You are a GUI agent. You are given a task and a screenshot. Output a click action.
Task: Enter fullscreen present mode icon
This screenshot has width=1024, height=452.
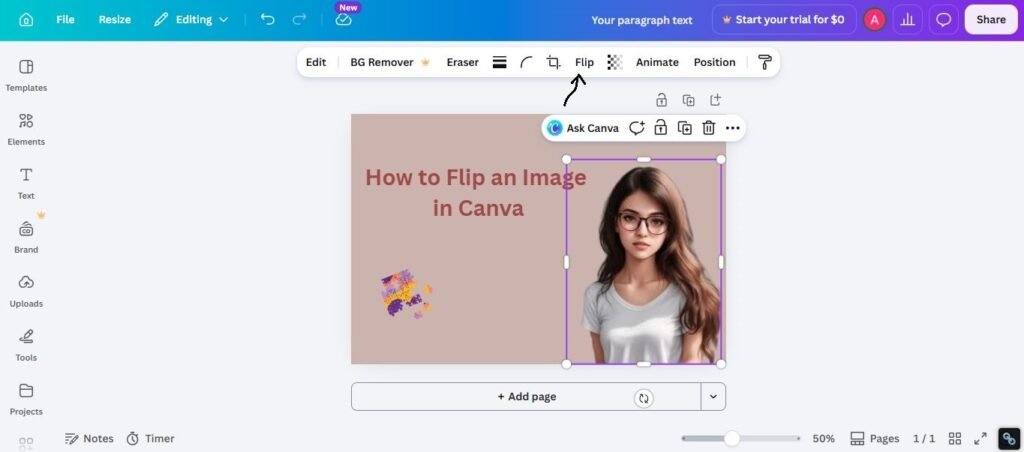[980, 438]
